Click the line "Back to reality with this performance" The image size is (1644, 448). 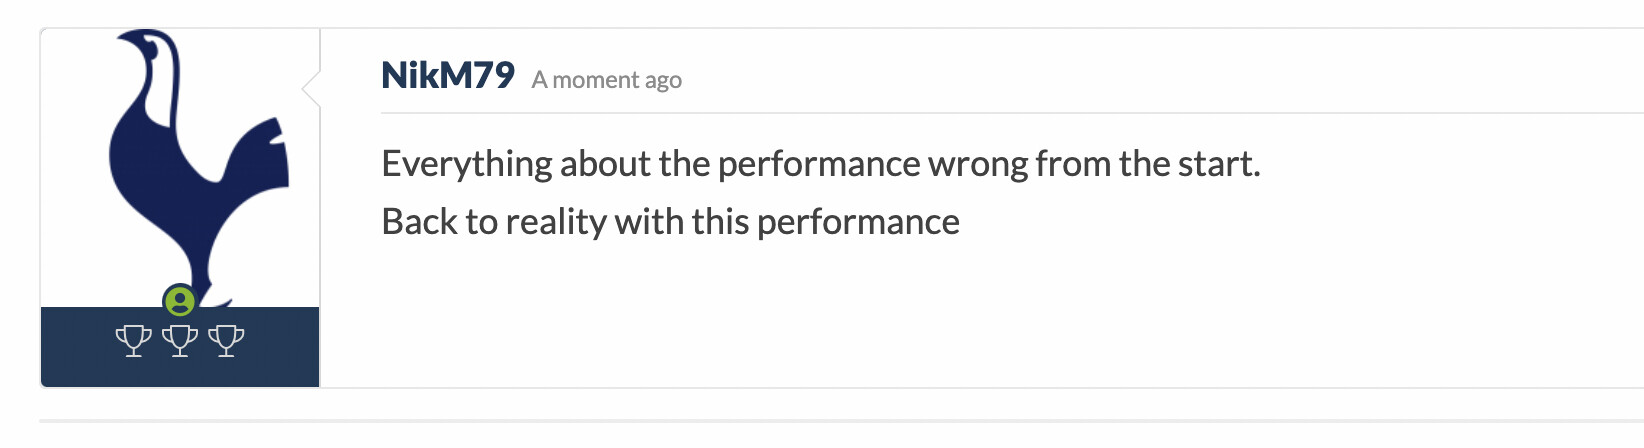[x=670, y=222]
